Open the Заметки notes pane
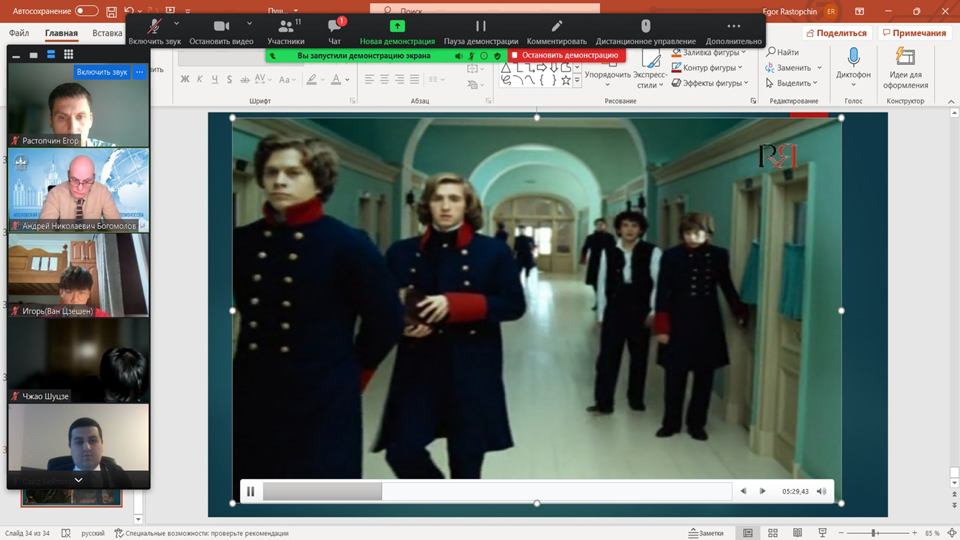The width and height of the screenshot is (960, 540). tap(706, 533)
